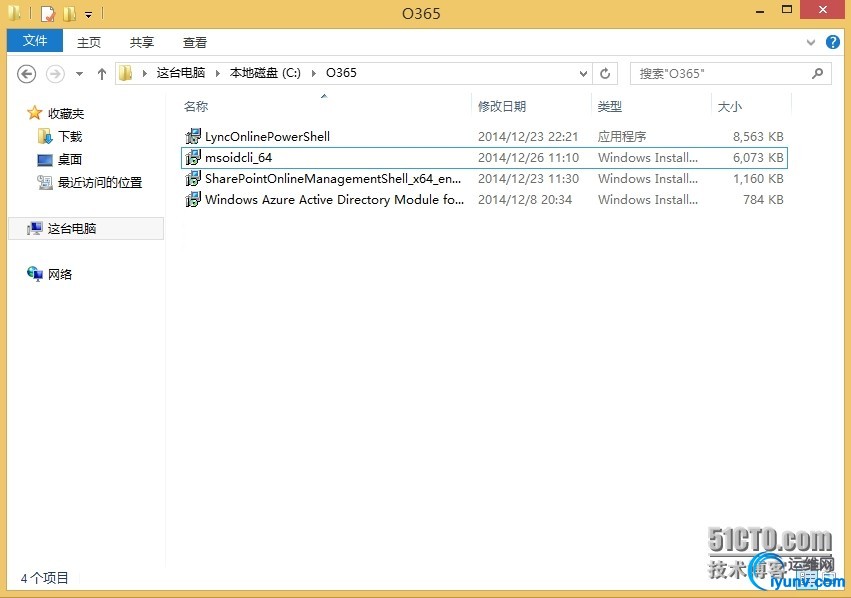Click the SharePointOnlineManagementShell file icon
The image size is (851, 598).
[193, 179]
